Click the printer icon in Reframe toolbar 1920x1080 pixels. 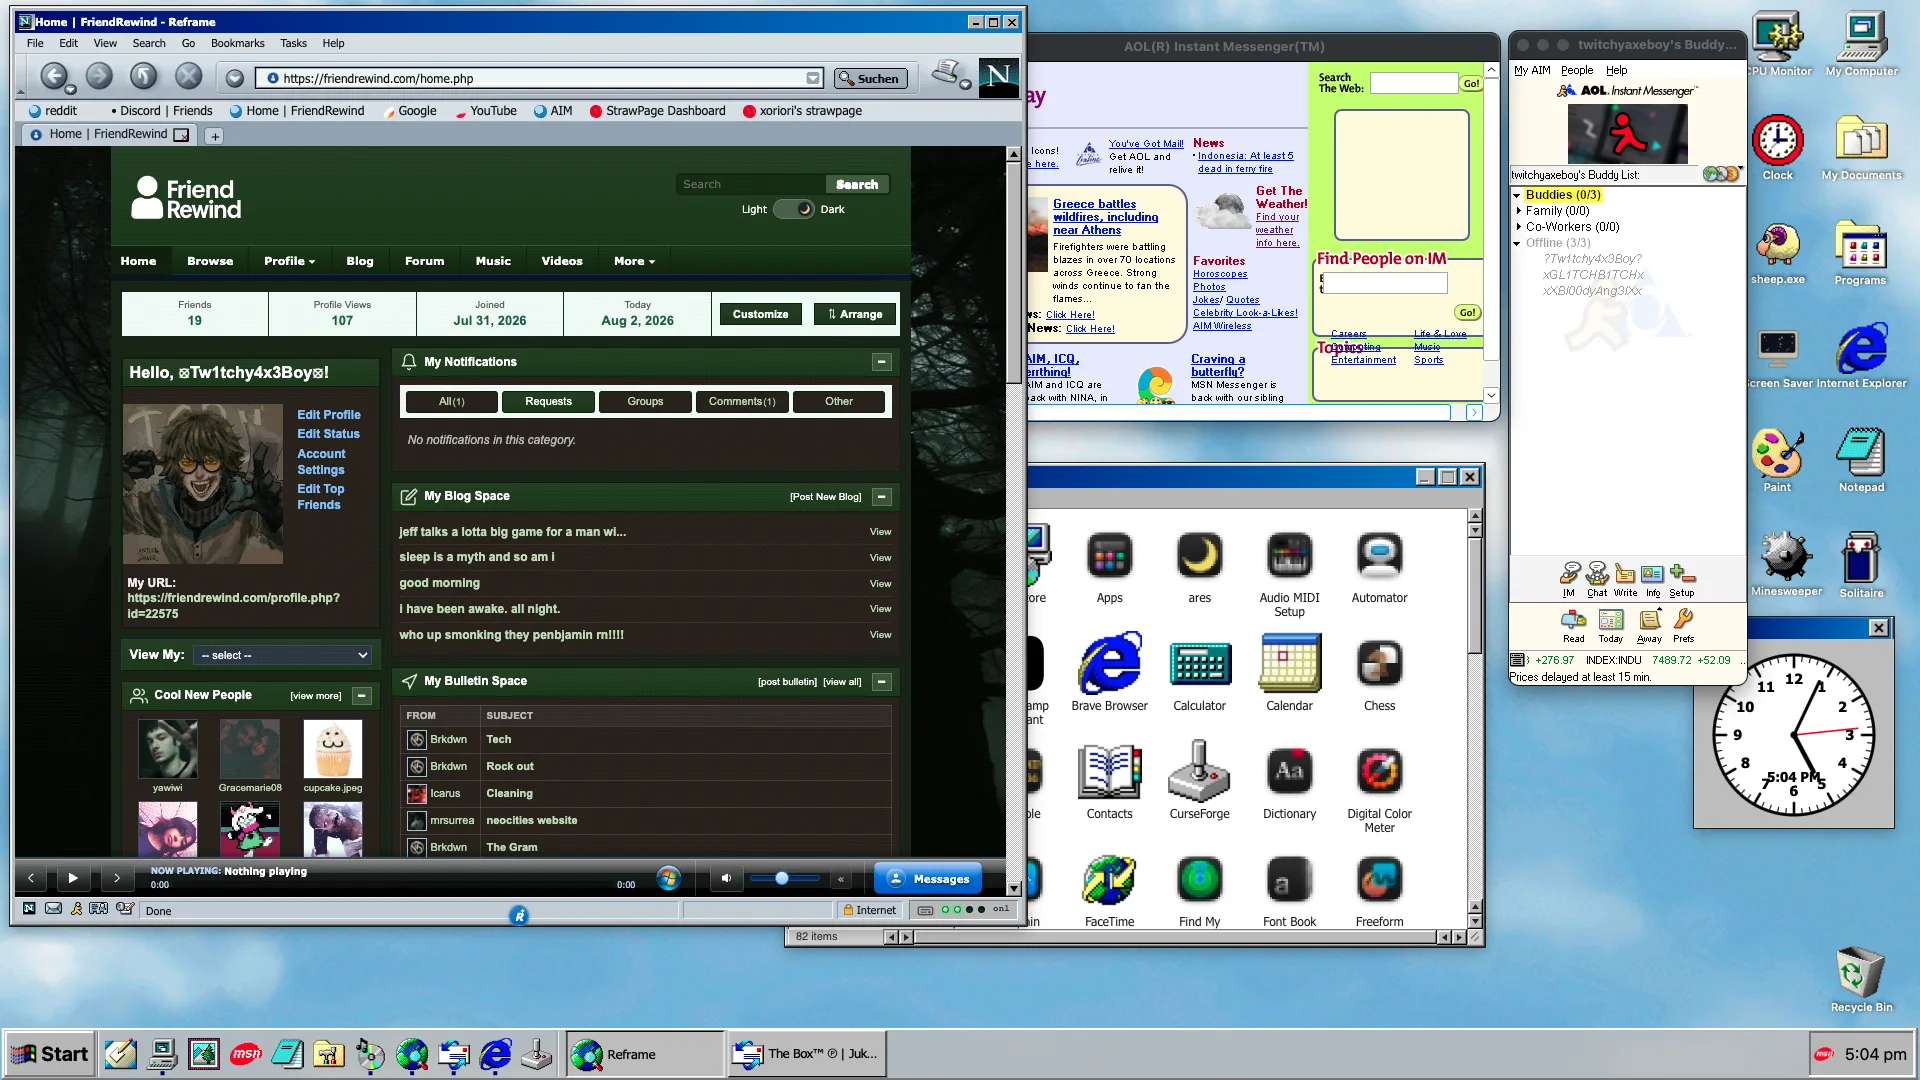[x=946, y=73]
